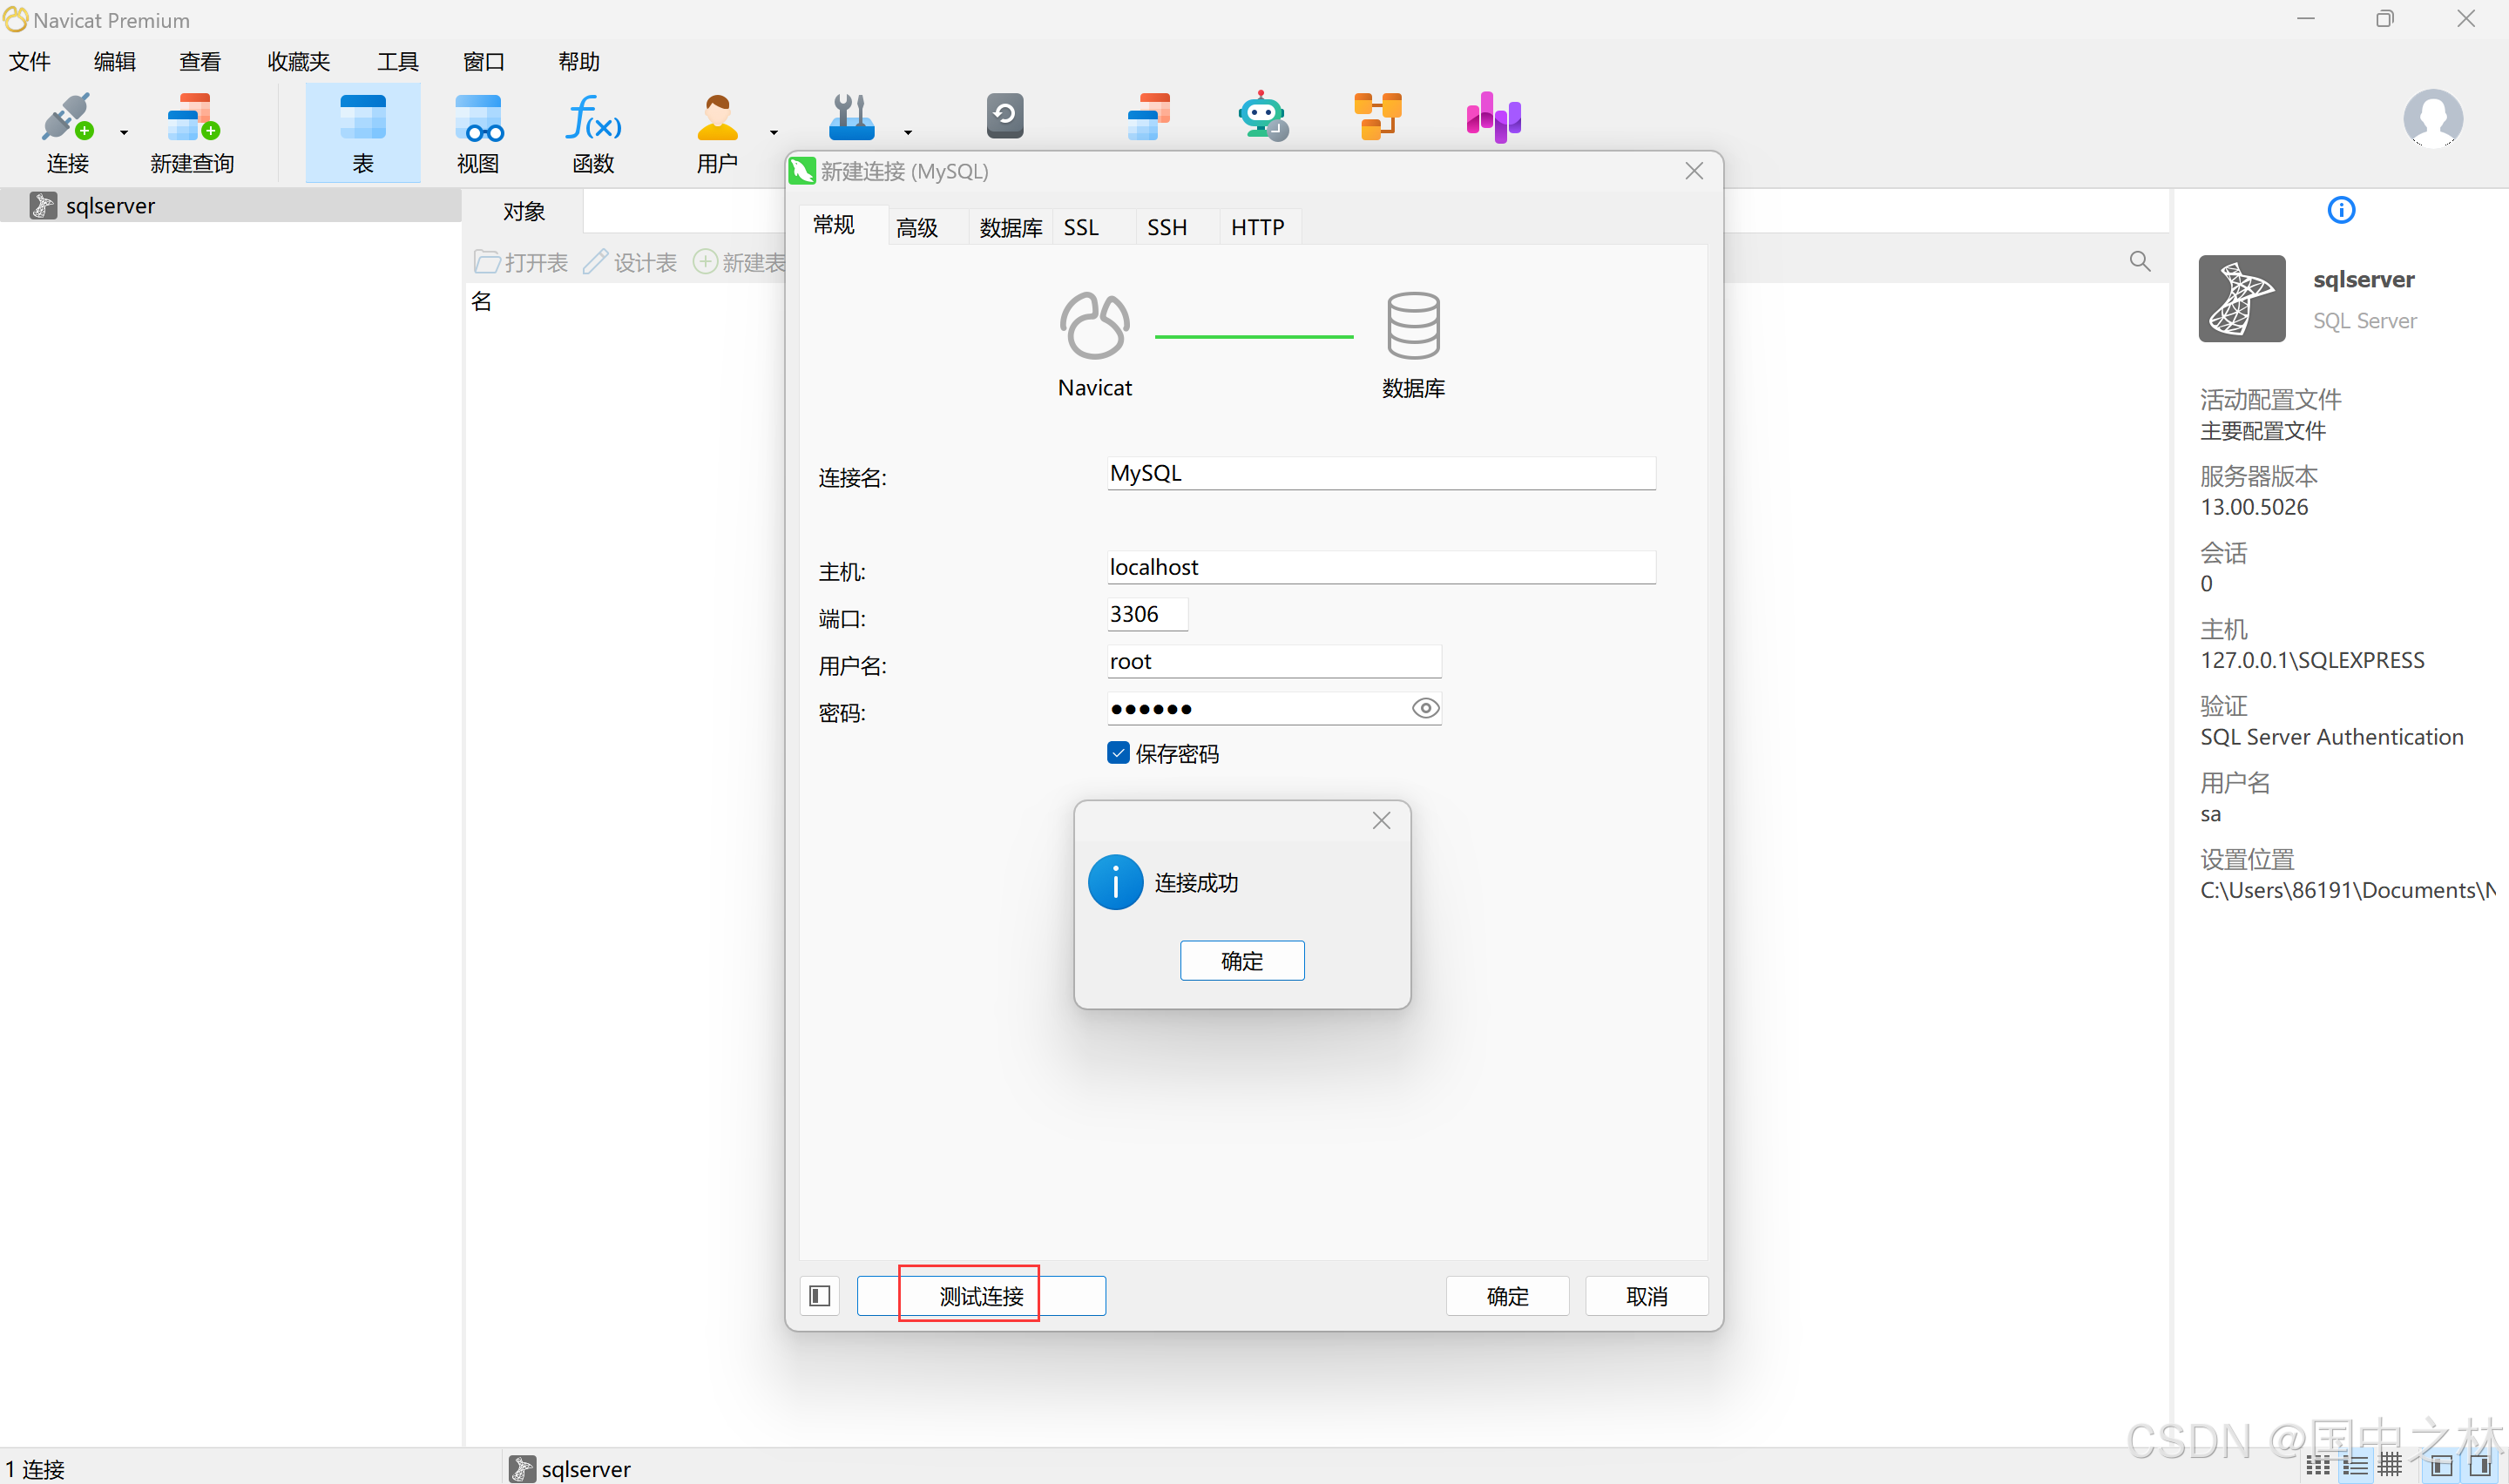Click the 测试连接 button

click(x=981, y=1296)
